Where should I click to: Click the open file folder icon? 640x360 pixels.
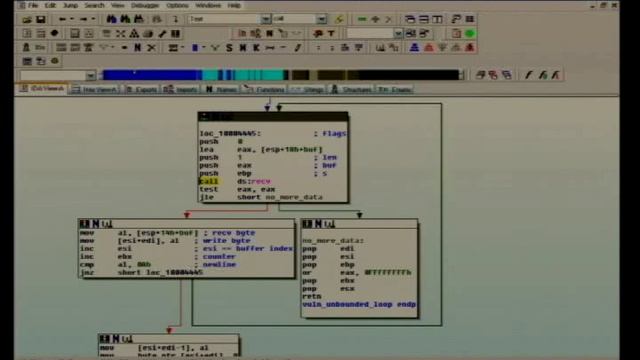click(27, 19)
